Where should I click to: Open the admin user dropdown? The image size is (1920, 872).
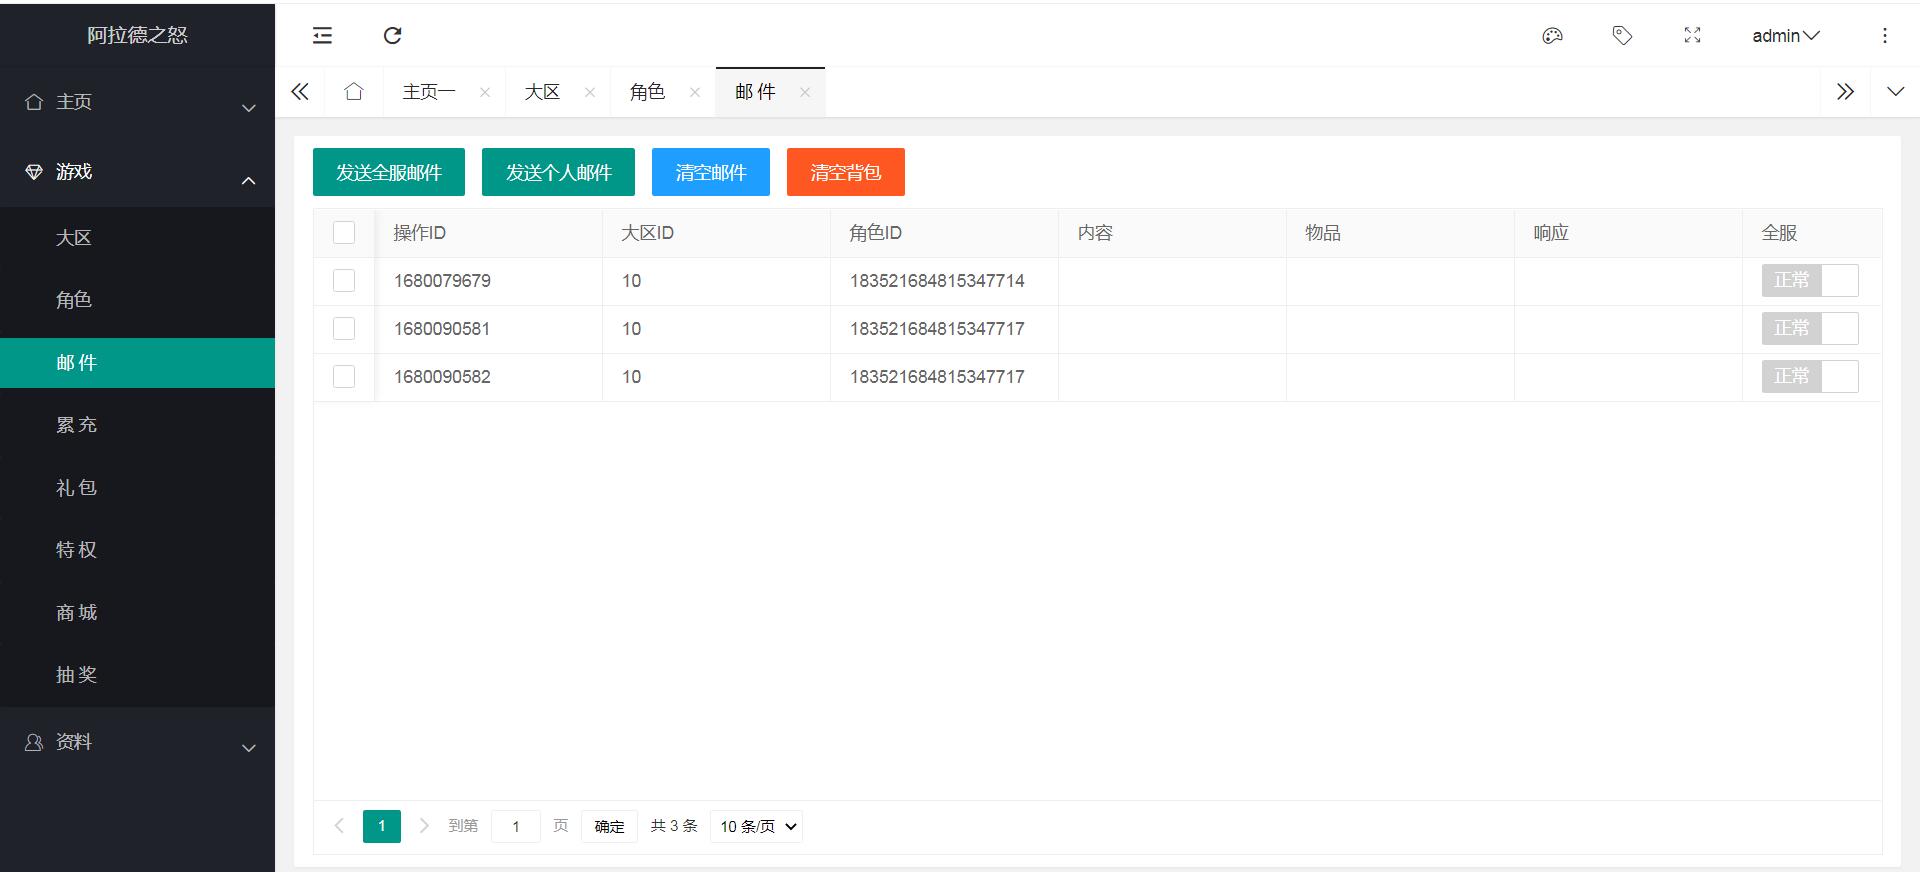coord(1785,36)
